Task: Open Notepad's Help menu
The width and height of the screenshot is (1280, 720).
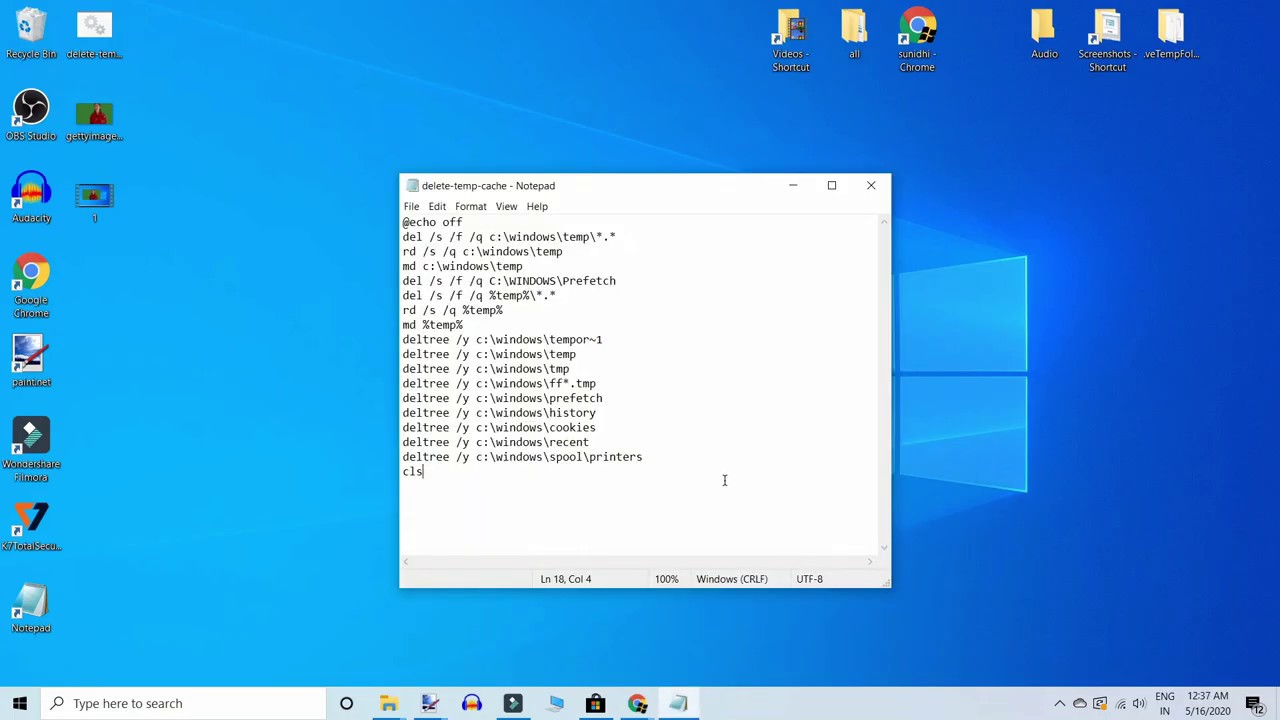Action: [x=537, y=206]
